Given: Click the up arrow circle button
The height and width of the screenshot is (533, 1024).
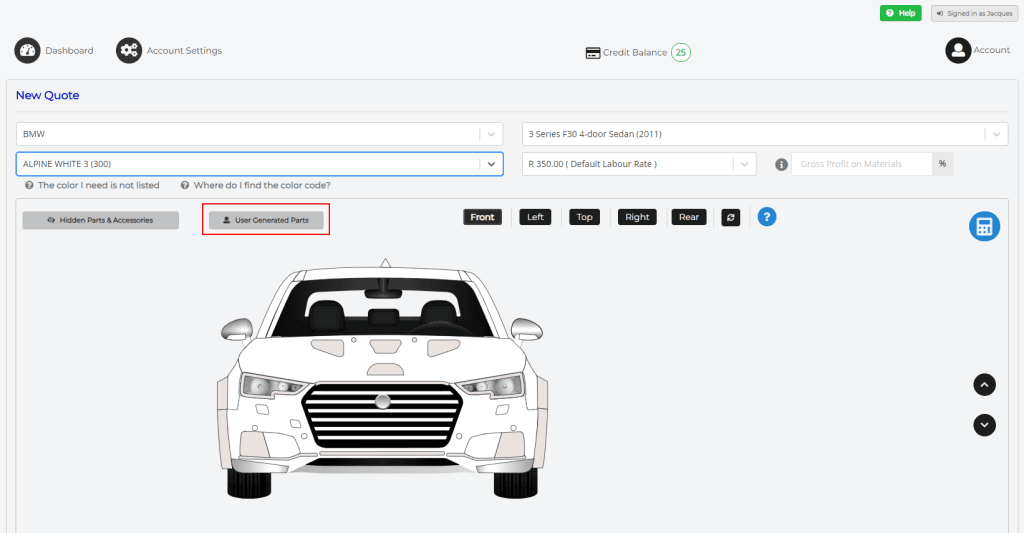Looking at the screenshot, I should pyautogui.click(x=984, y=384).
